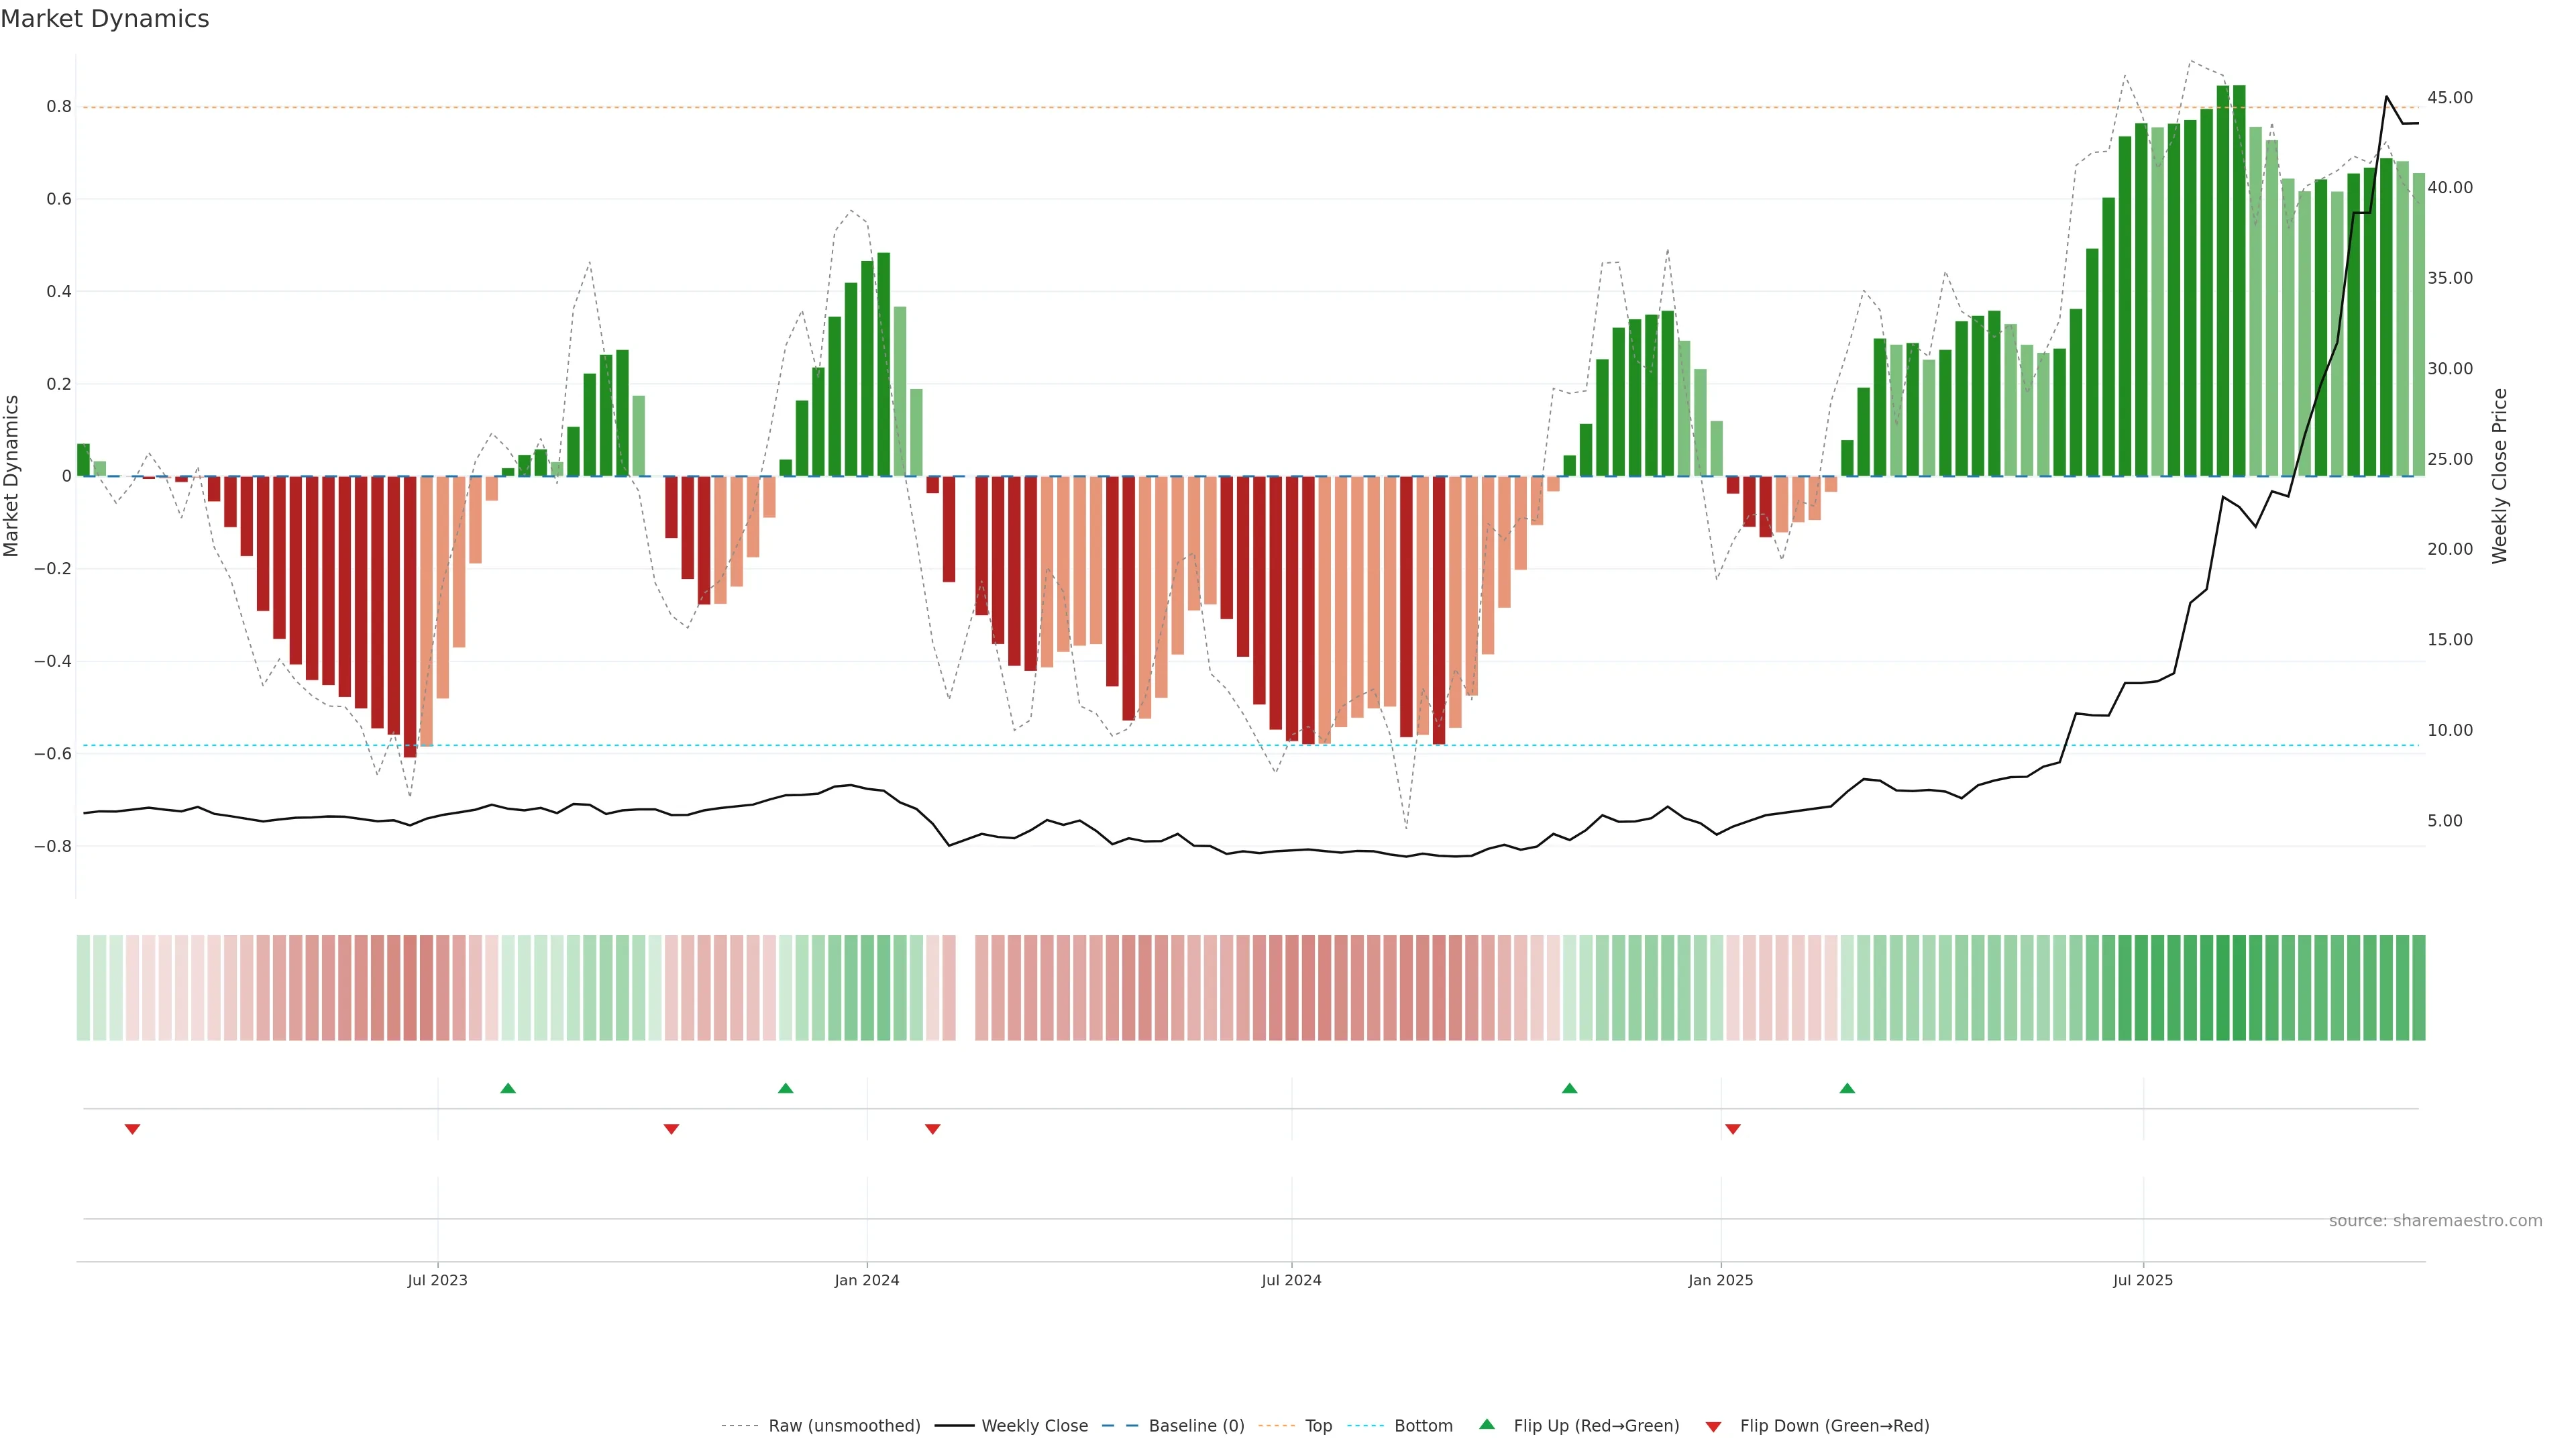Click the 0.8 tick on Market Dynamics axis
The image size is (2576, 1449).
pos(58,106)
